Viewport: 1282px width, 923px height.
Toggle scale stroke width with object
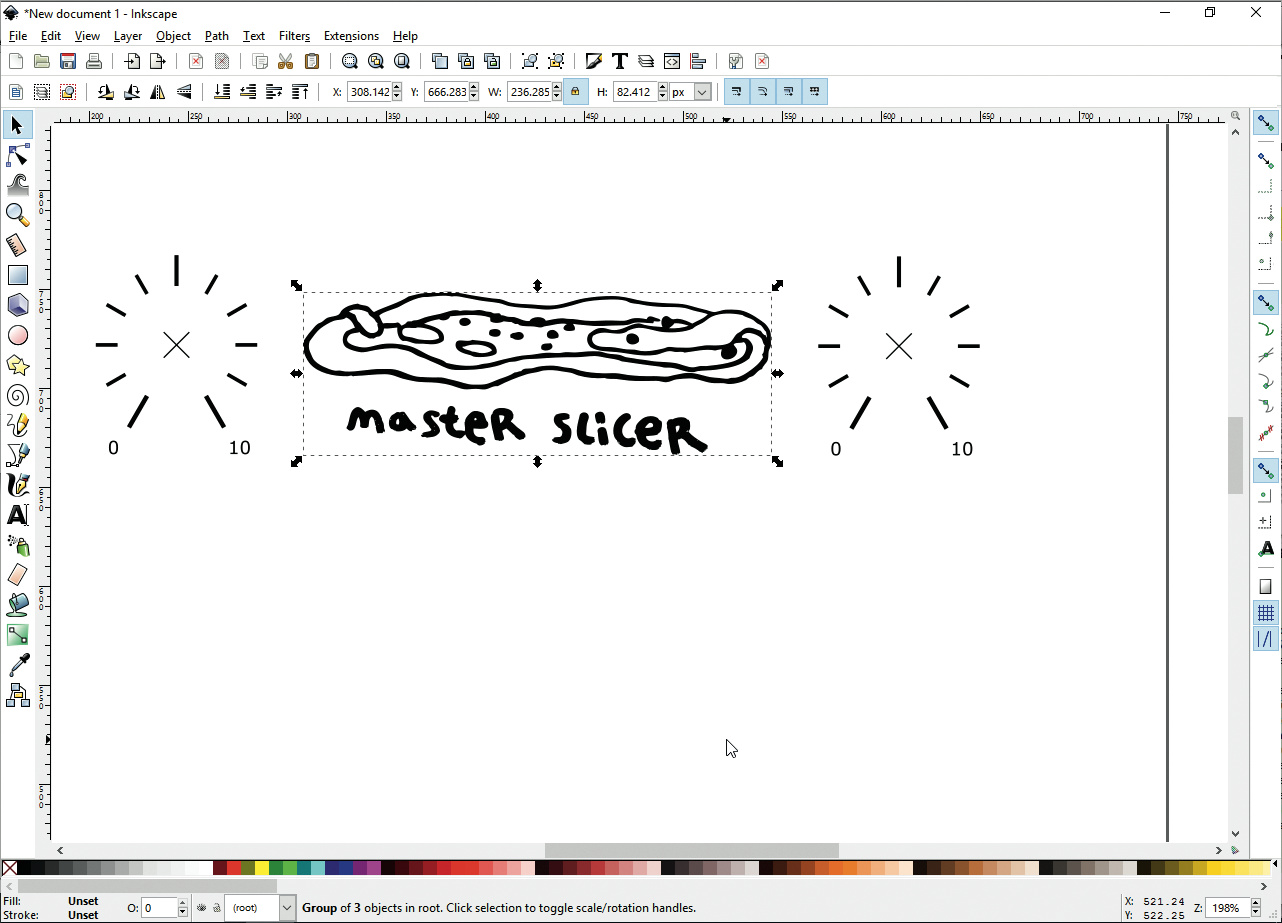point(737,92)
